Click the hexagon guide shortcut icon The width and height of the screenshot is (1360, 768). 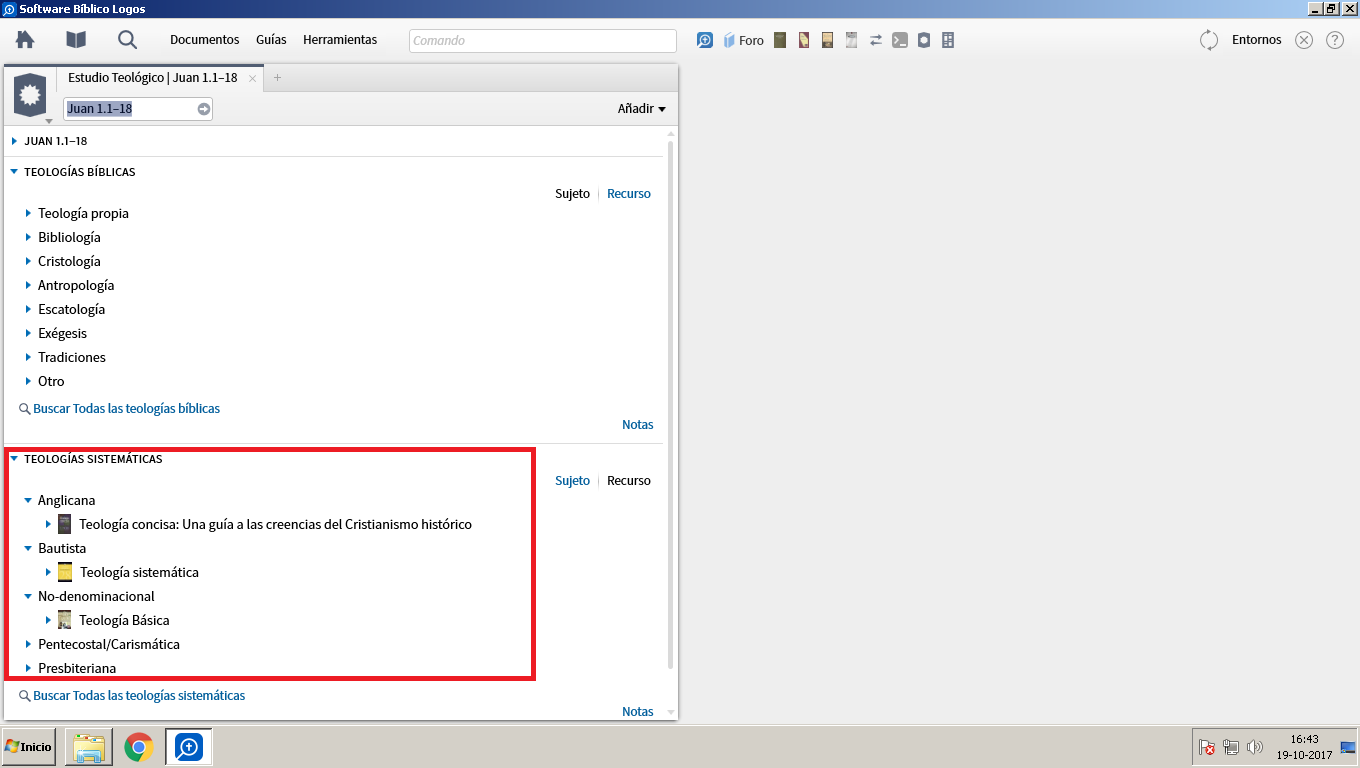pyautogui.click(x=924, y=40)
